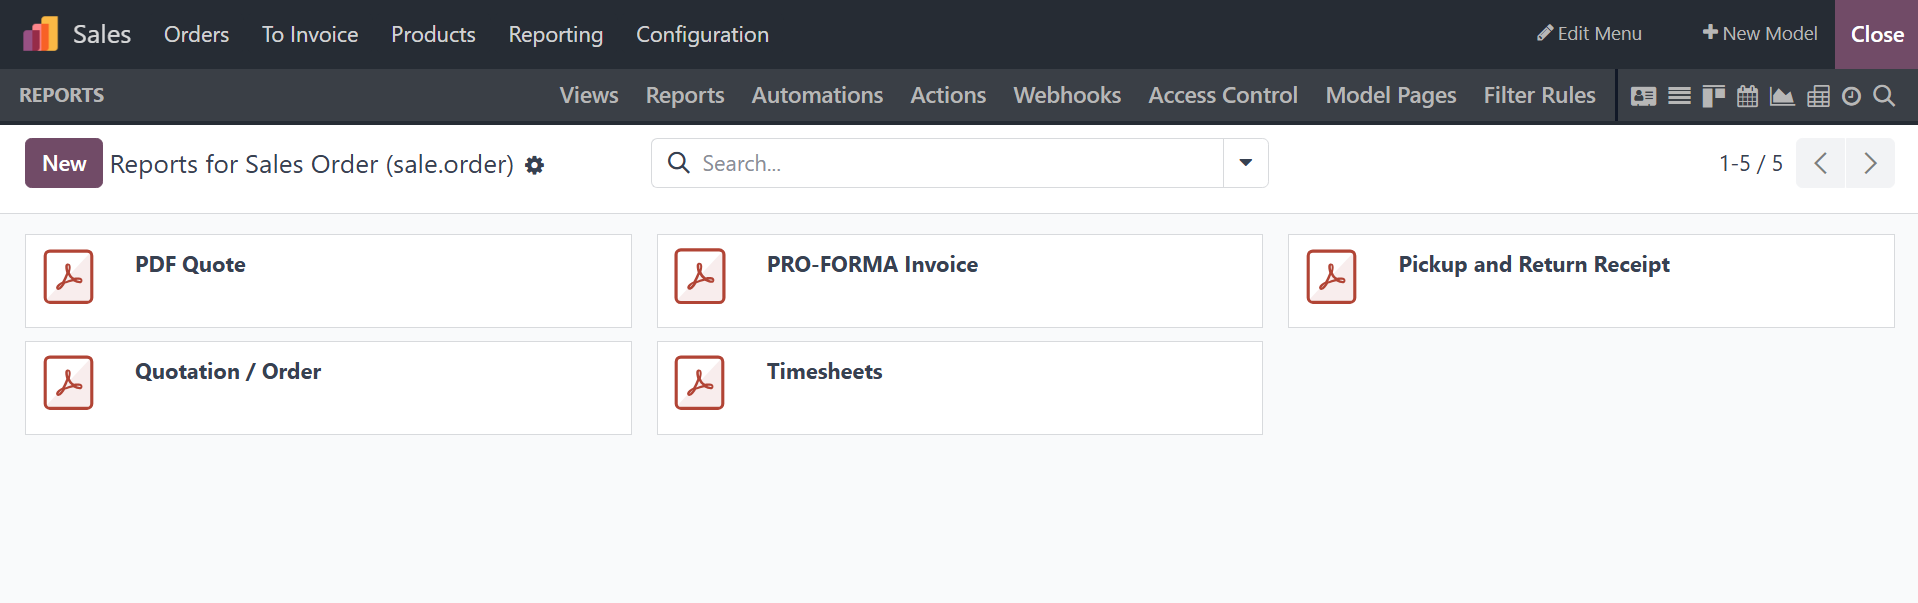The width and height of the screenshot is (1918, 603).
Task: Open the activity clock view icon
Action: 1851,96
